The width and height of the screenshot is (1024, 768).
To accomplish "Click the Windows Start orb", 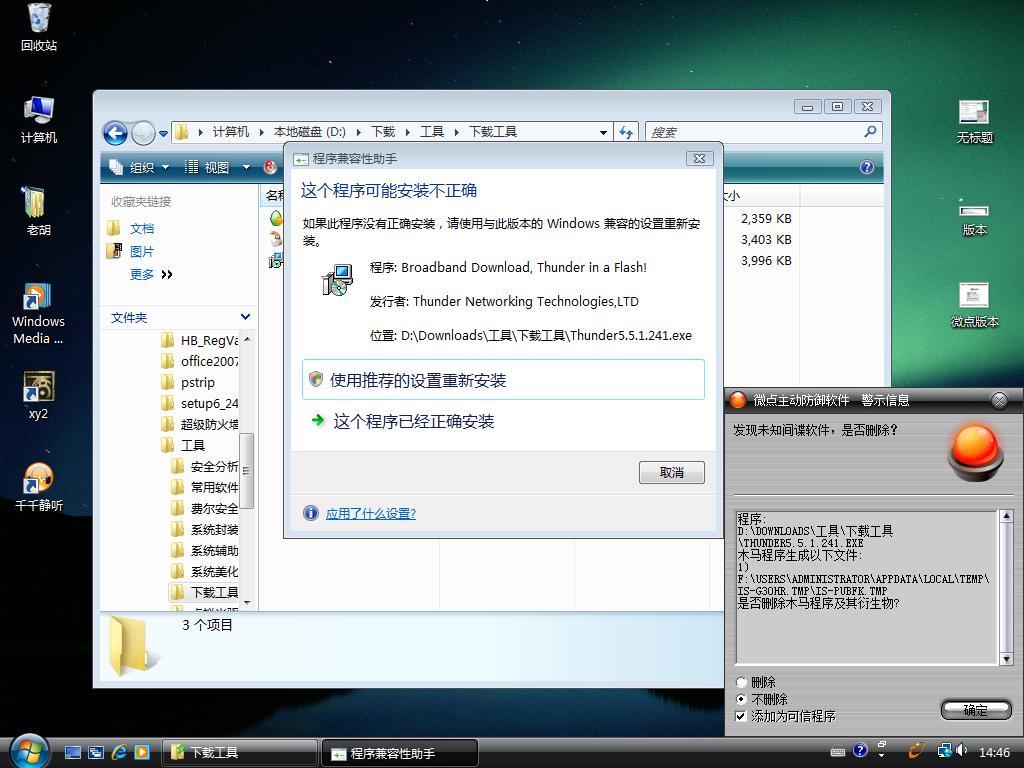I will [28, 750].
